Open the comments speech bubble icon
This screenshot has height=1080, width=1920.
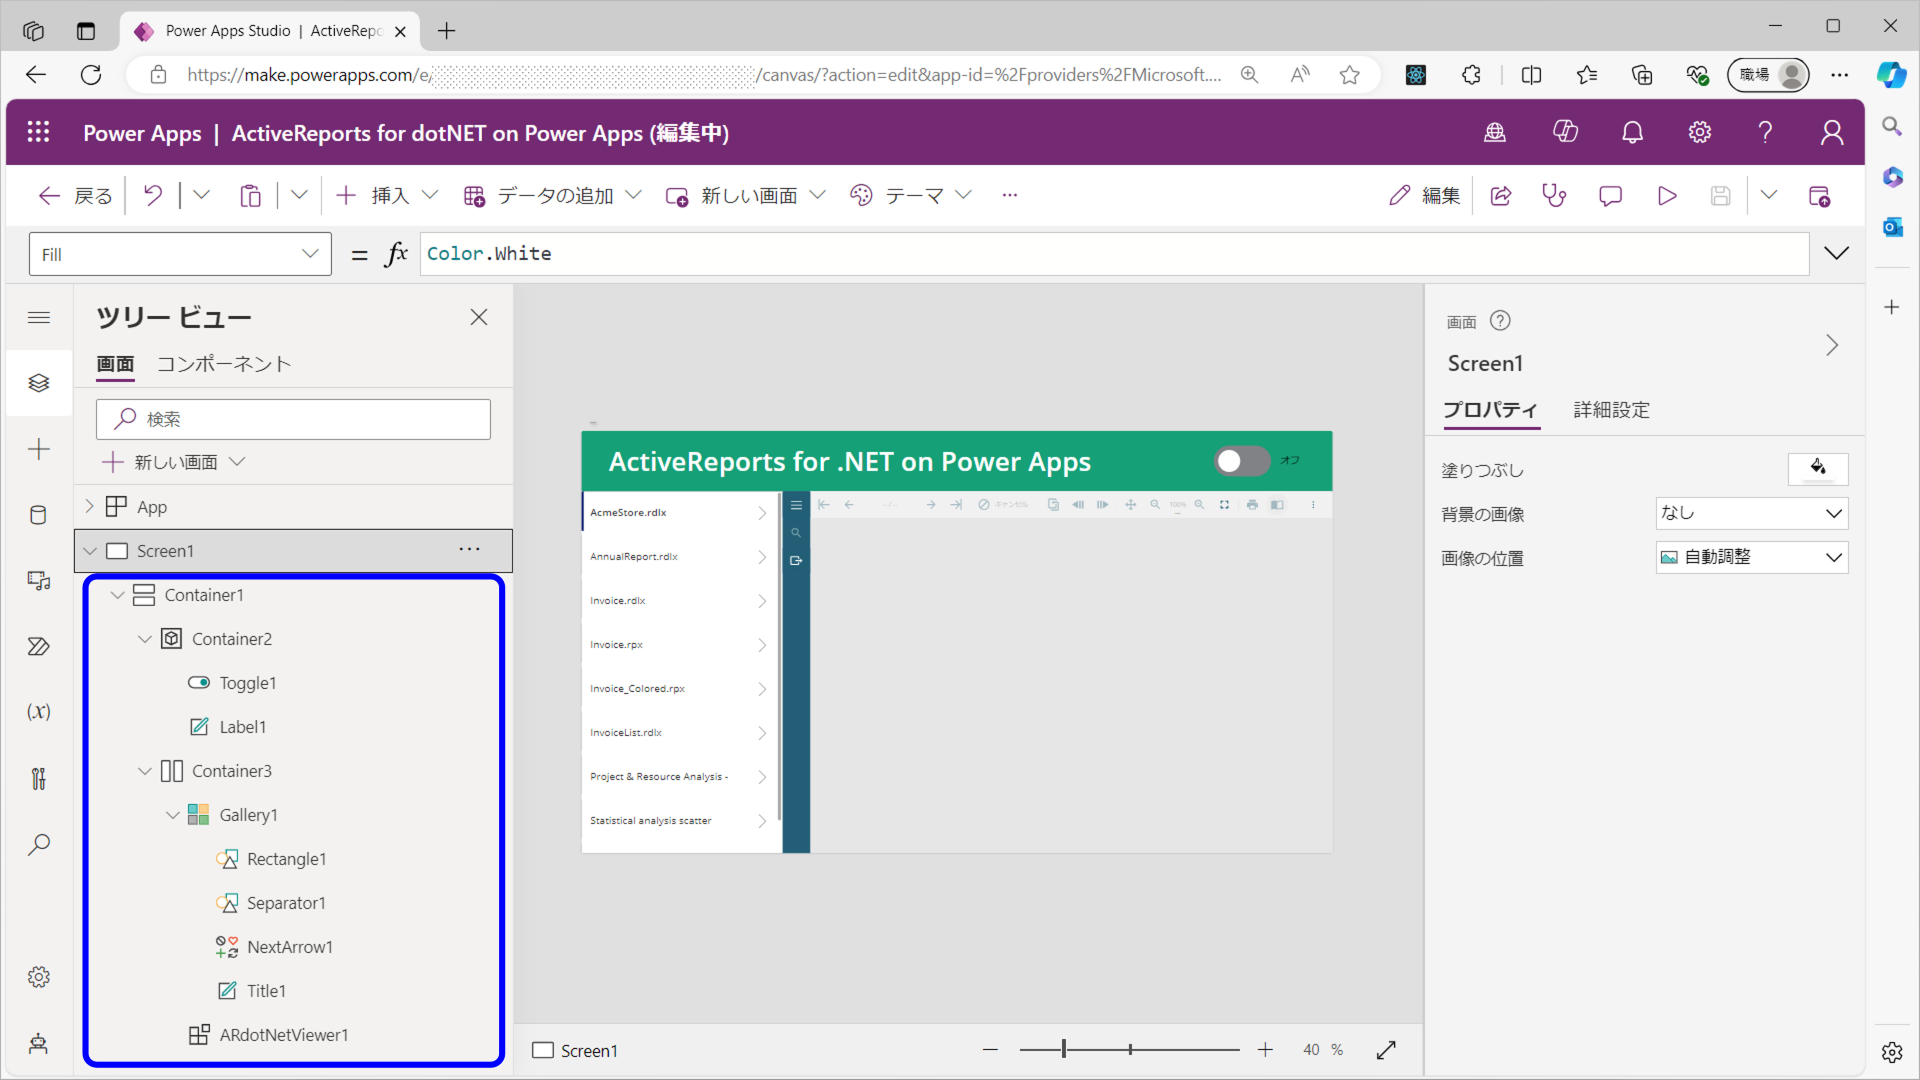(x=1610, y=196)
